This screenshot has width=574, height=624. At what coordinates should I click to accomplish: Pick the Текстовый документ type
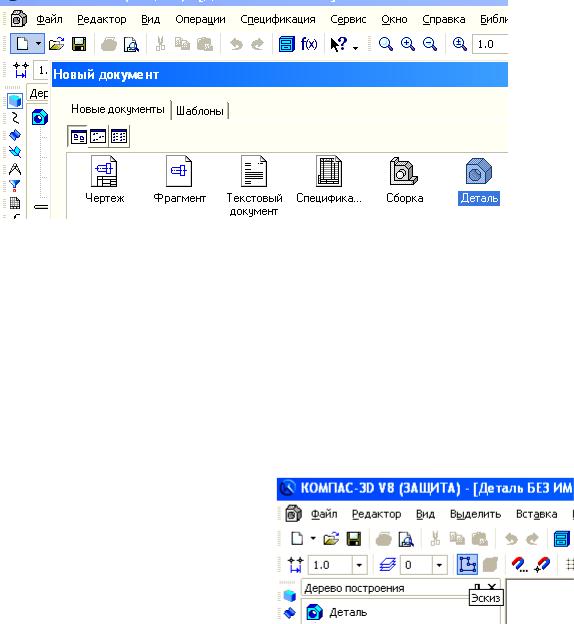click(254, 171)
